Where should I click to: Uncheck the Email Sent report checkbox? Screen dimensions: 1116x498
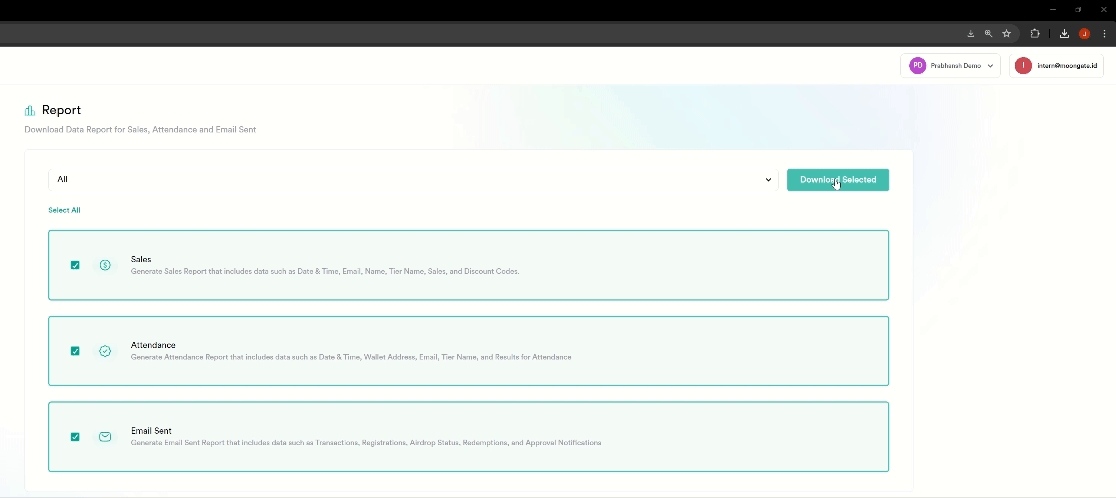75,437
